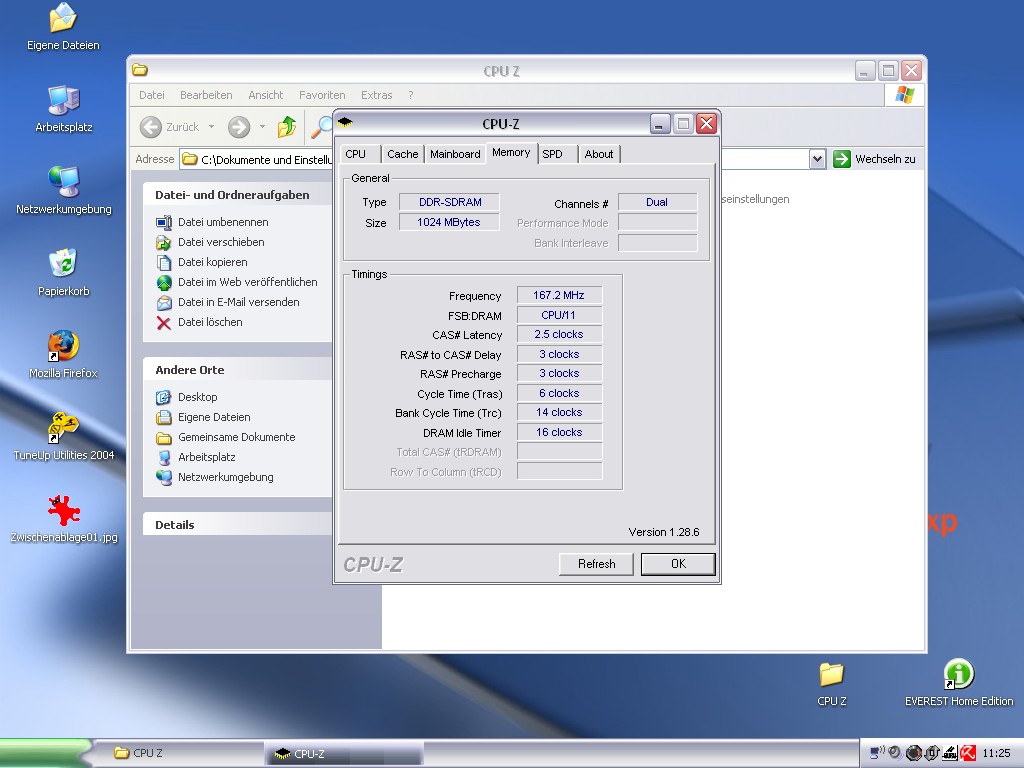Click Datei umbenennen task icon
1024x768 pixels.
click(164, 223)
